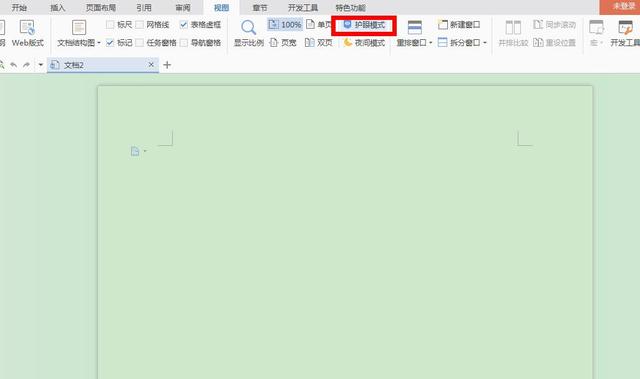
Task: Enable the 任务窗格 task pane checkbox
Action: pos(140,42)
